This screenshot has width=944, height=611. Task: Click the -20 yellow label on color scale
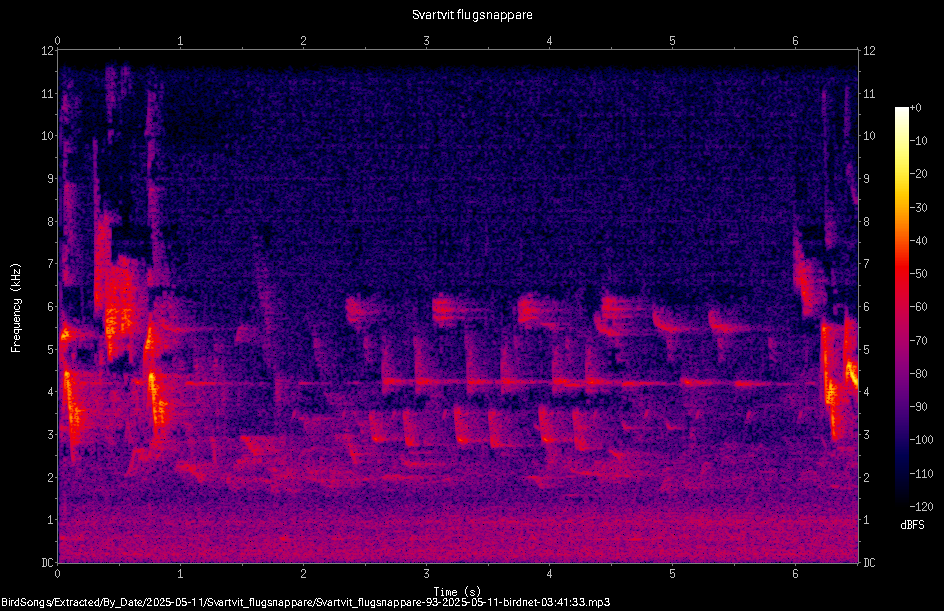click(918, 174)
